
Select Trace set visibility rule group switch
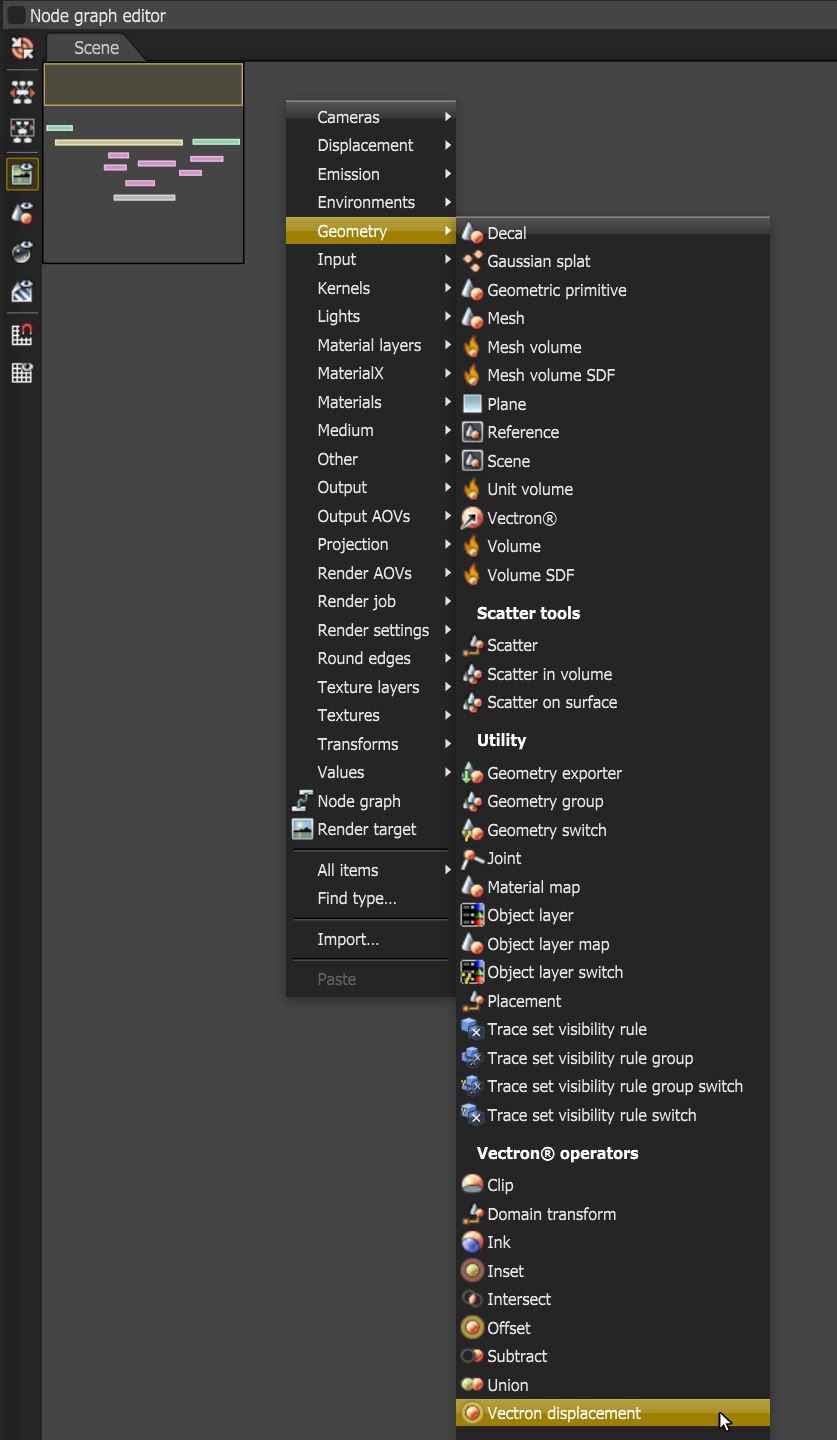coord(613,1086)
